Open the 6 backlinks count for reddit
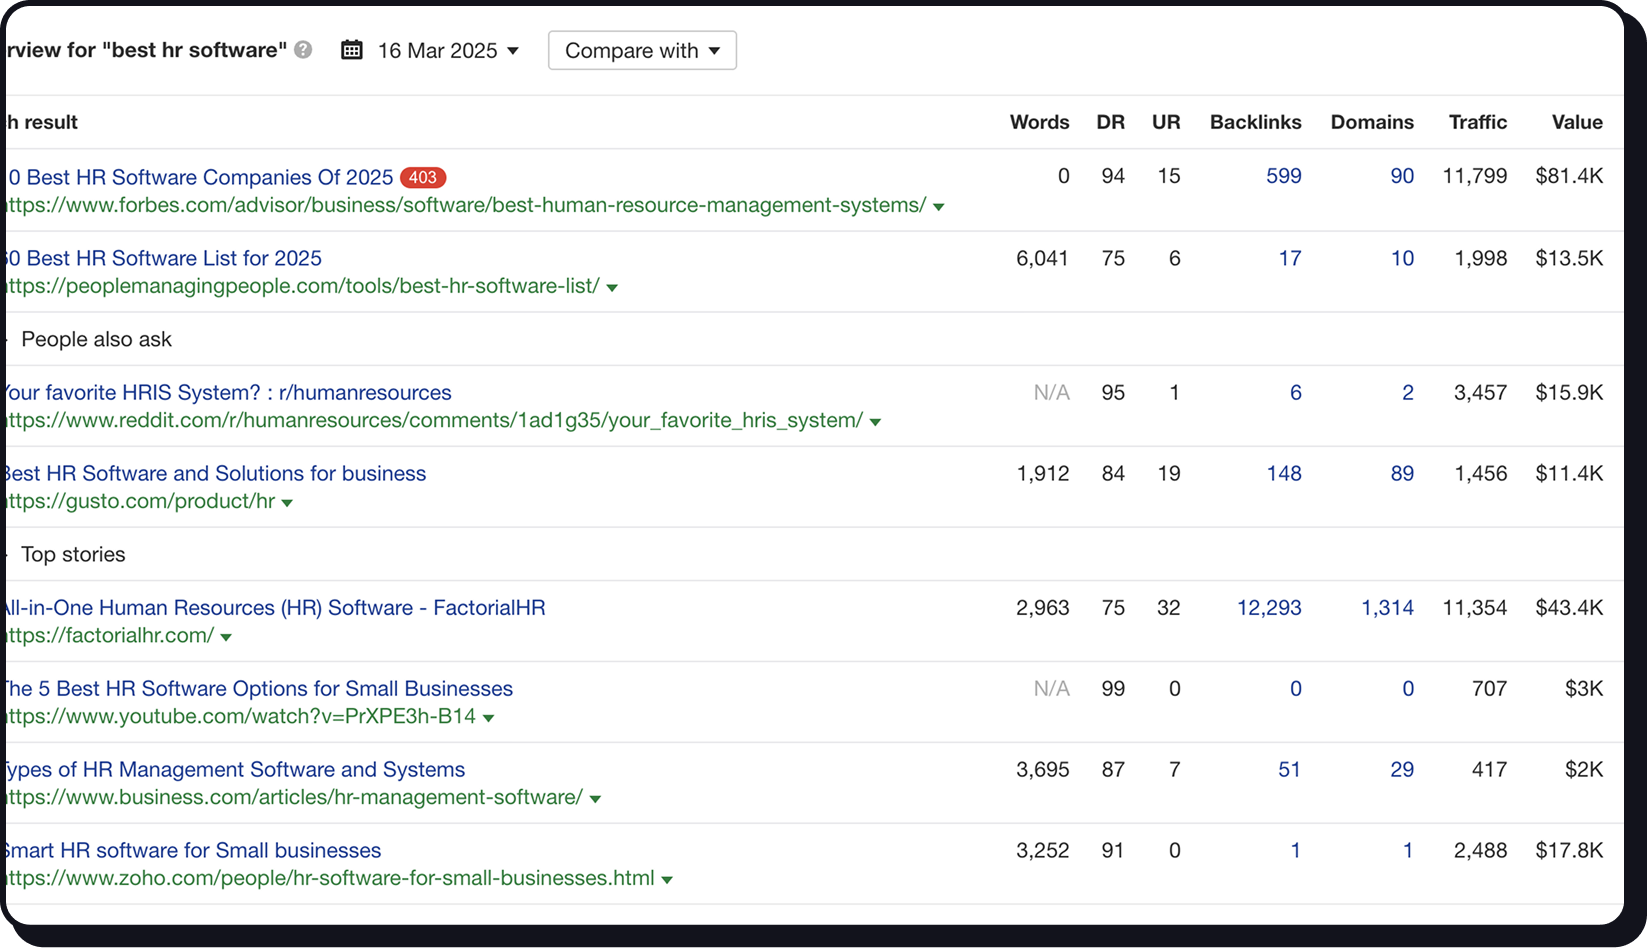The image size is (1647, 948). (1296, 393)
